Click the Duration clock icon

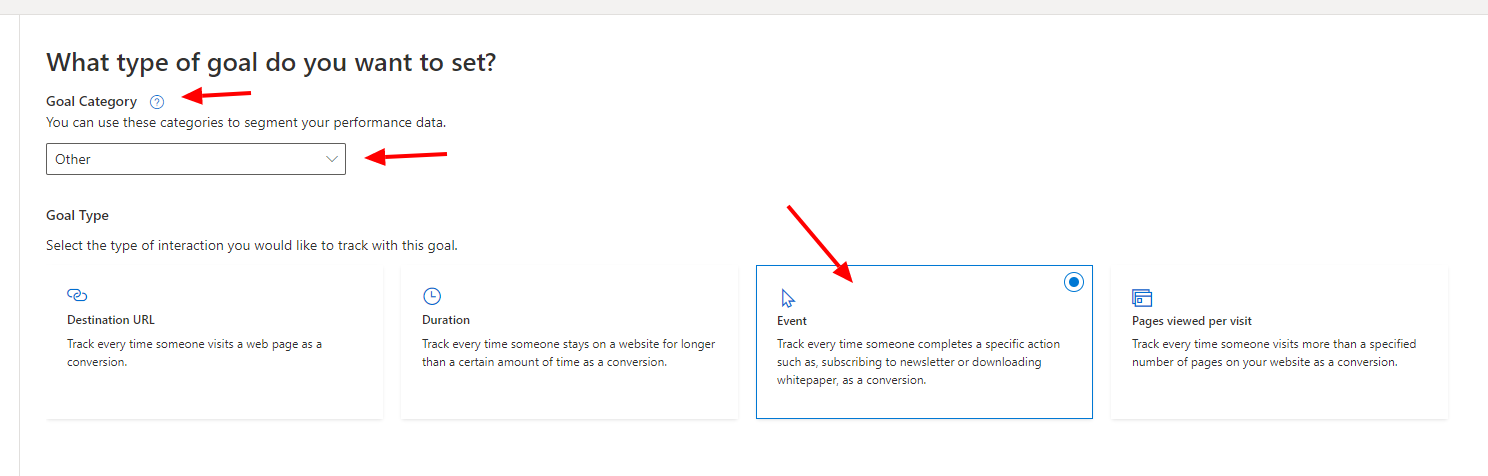point(432,296)
